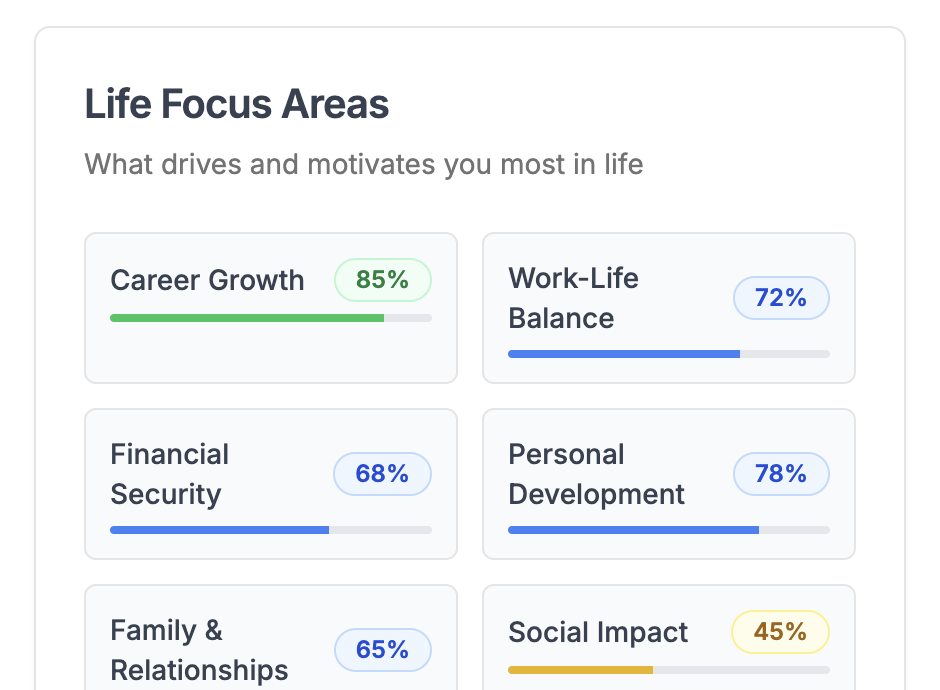Select the Social Impact label
The image size is (940, 690).
[598, 632]
